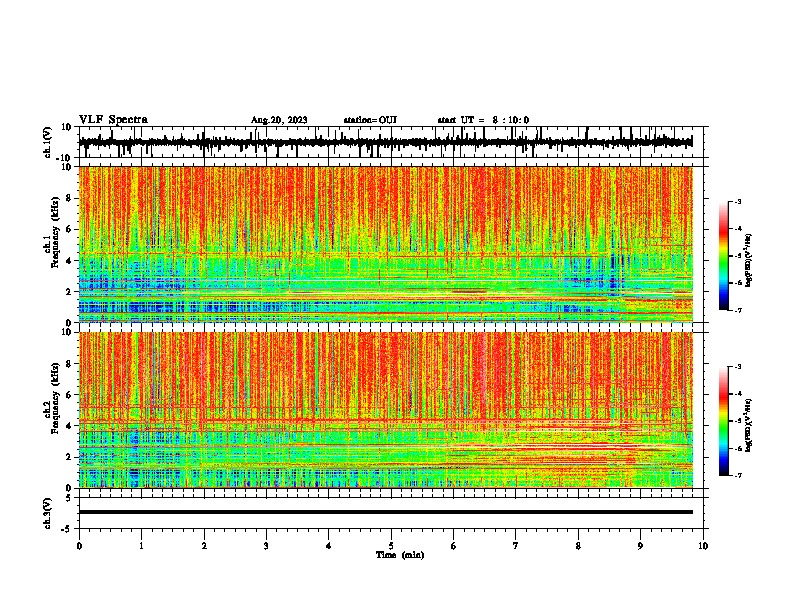Image resolution: width=792 pixels, height=612 pixels.
Task: Click the ch.1 spectrogram color scale bar
Action: click(x=723, y=256)
